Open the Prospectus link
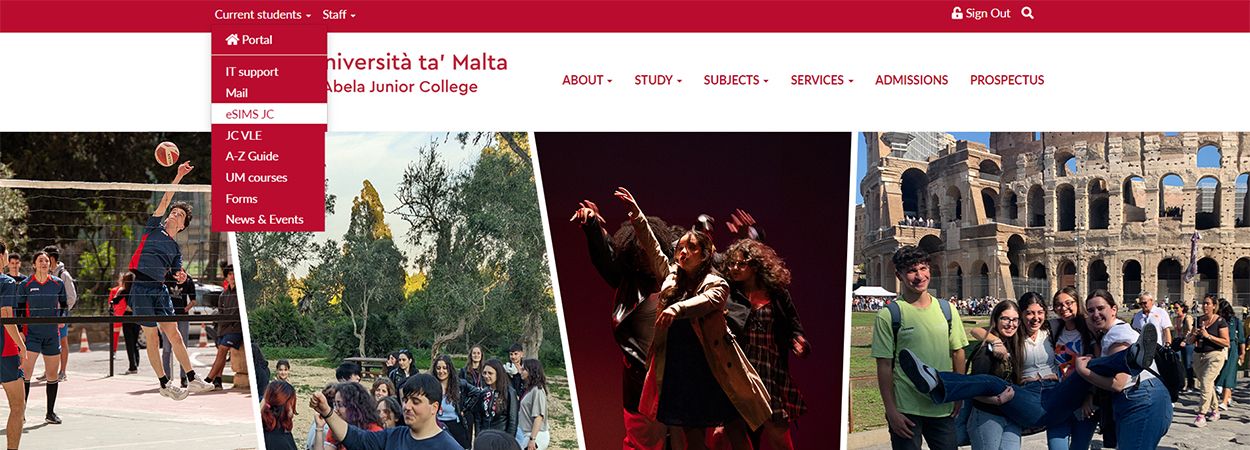The image size is (1250, 450). (x=1007, y=80)
